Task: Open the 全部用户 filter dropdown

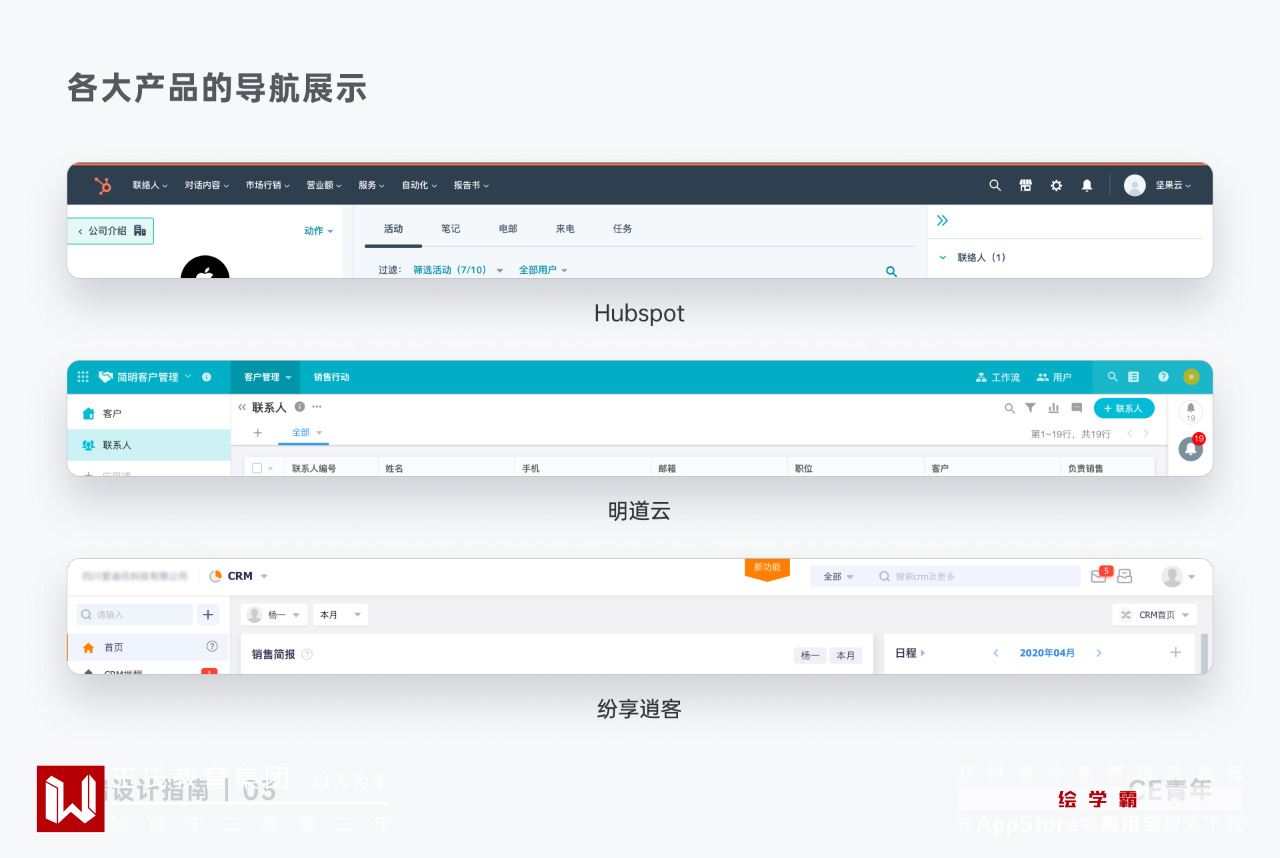Action: pos(543,270)
